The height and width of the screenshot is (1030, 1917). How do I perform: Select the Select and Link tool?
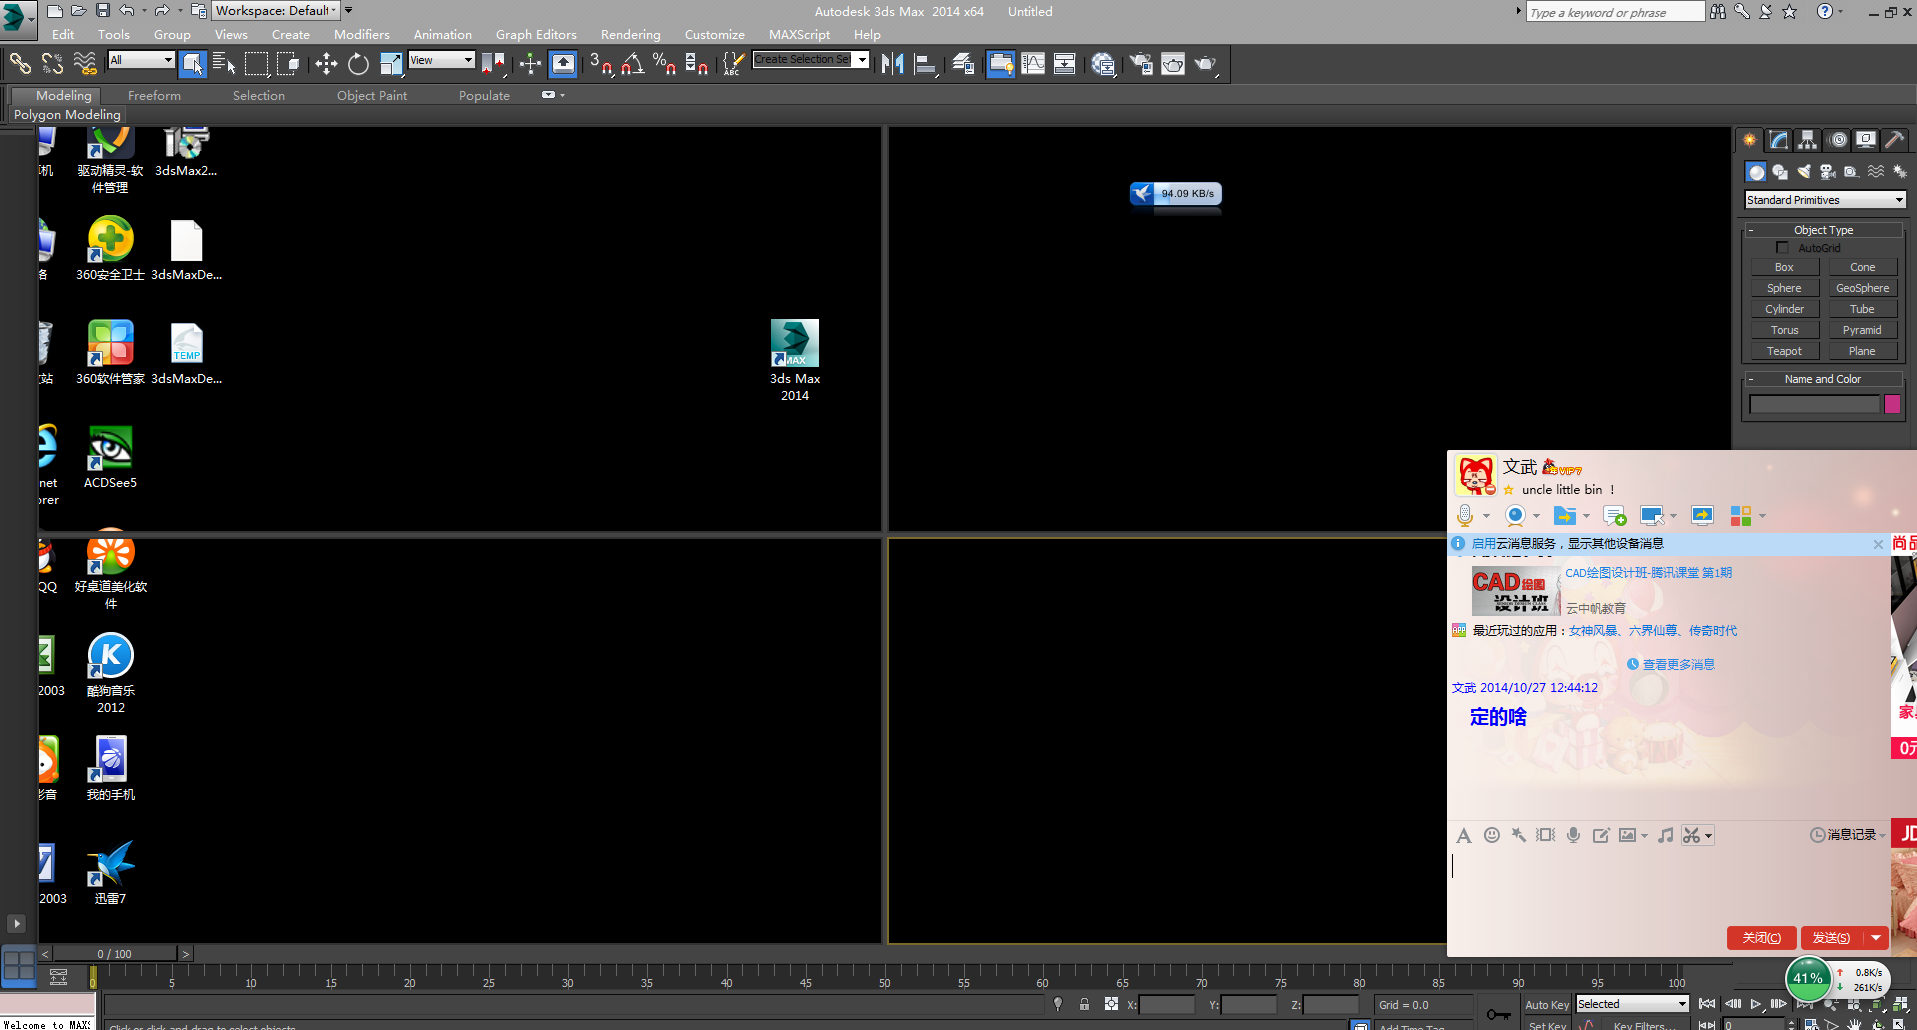20,64
